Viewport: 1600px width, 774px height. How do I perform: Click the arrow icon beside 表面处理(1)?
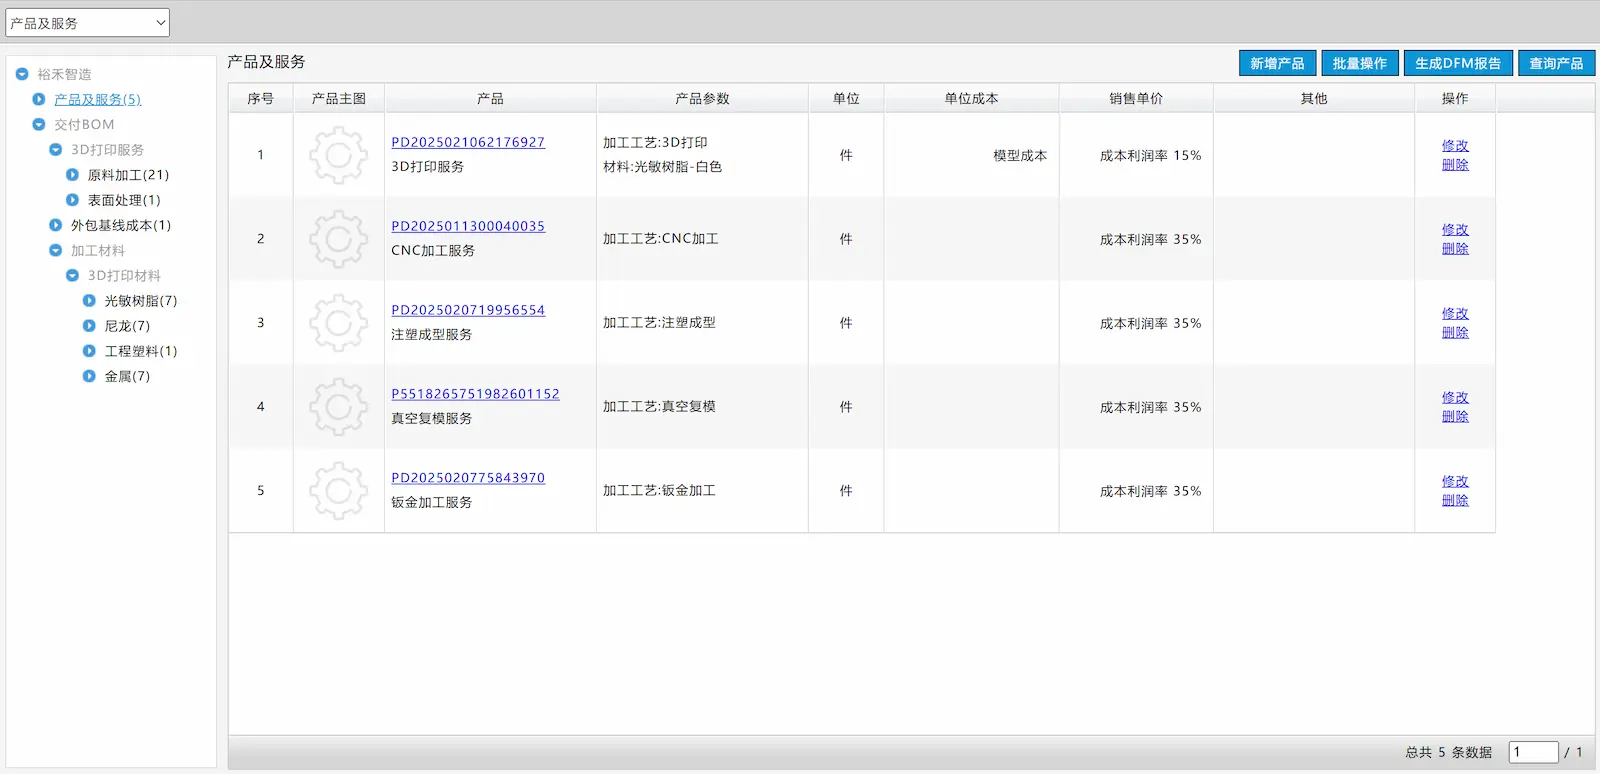(x=72, y=200)
